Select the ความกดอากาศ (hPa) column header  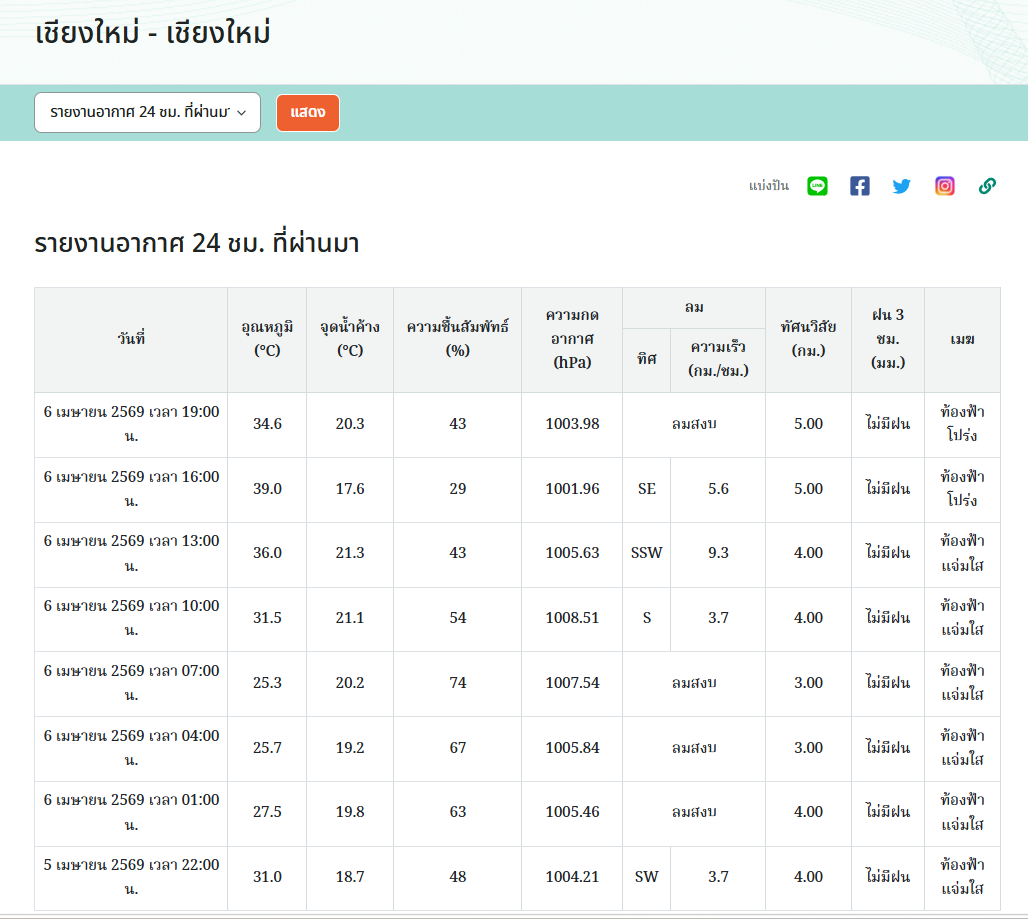(572, 340)
